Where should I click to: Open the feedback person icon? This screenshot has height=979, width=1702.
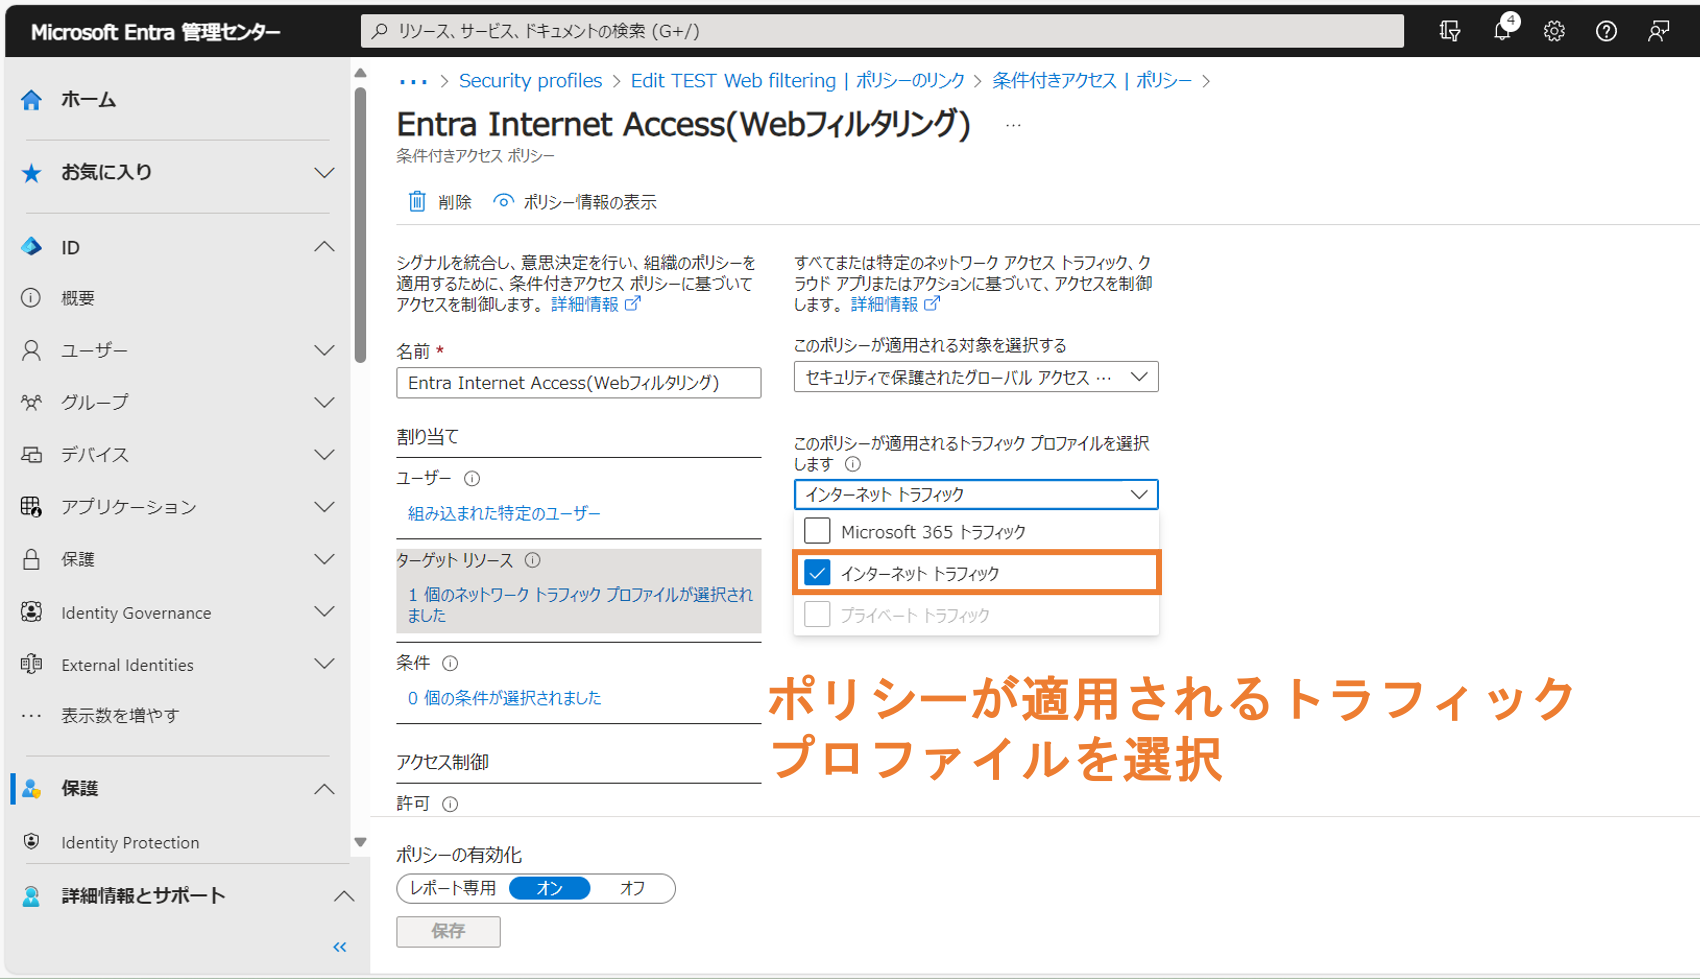tap(1658, 31)
